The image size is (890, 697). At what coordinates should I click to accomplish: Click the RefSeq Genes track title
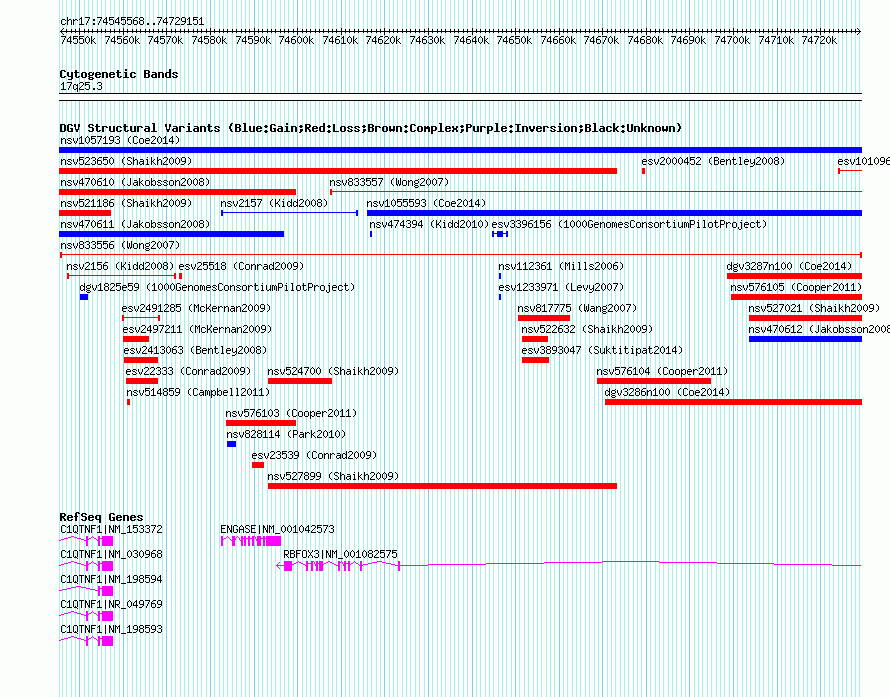tap(101, 517)
